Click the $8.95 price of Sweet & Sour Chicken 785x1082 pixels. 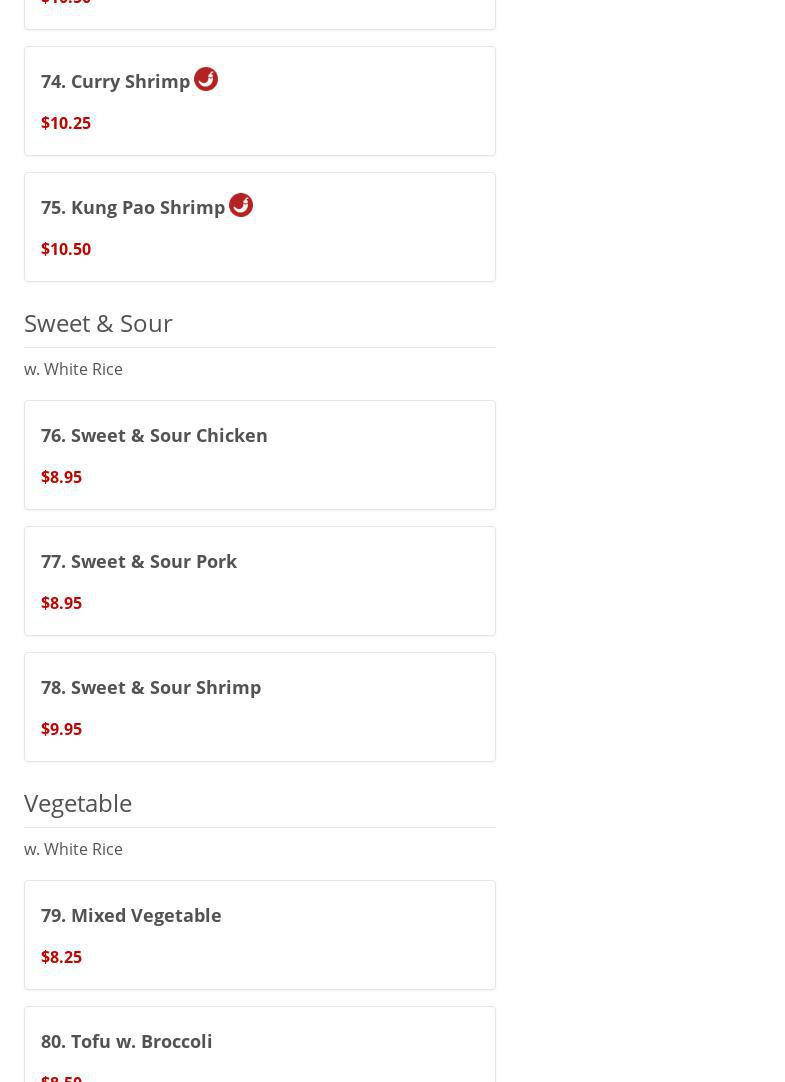tap(62, 477)
